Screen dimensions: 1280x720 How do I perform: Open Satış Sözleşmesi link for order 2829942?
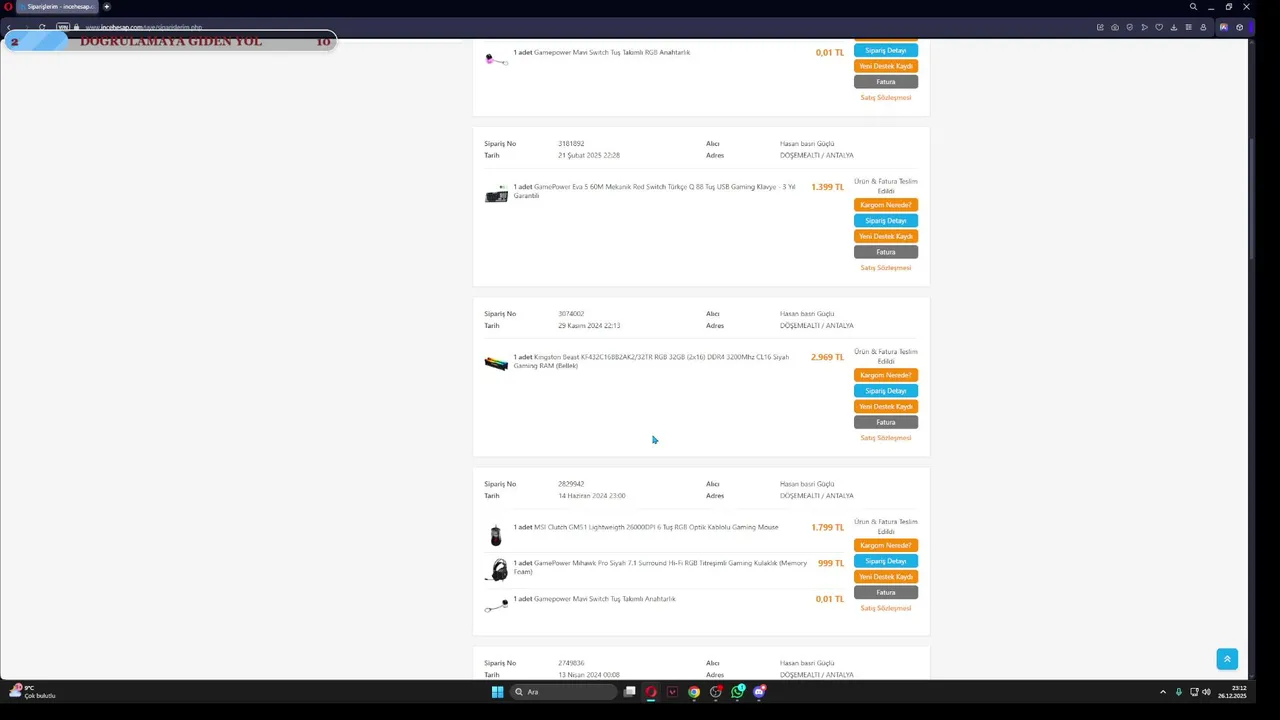coord(886,608)
